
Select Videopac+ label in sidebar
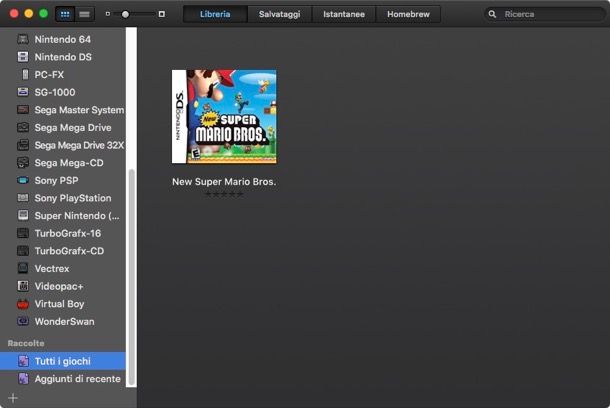pyautogui.click(x=59, y=286)
